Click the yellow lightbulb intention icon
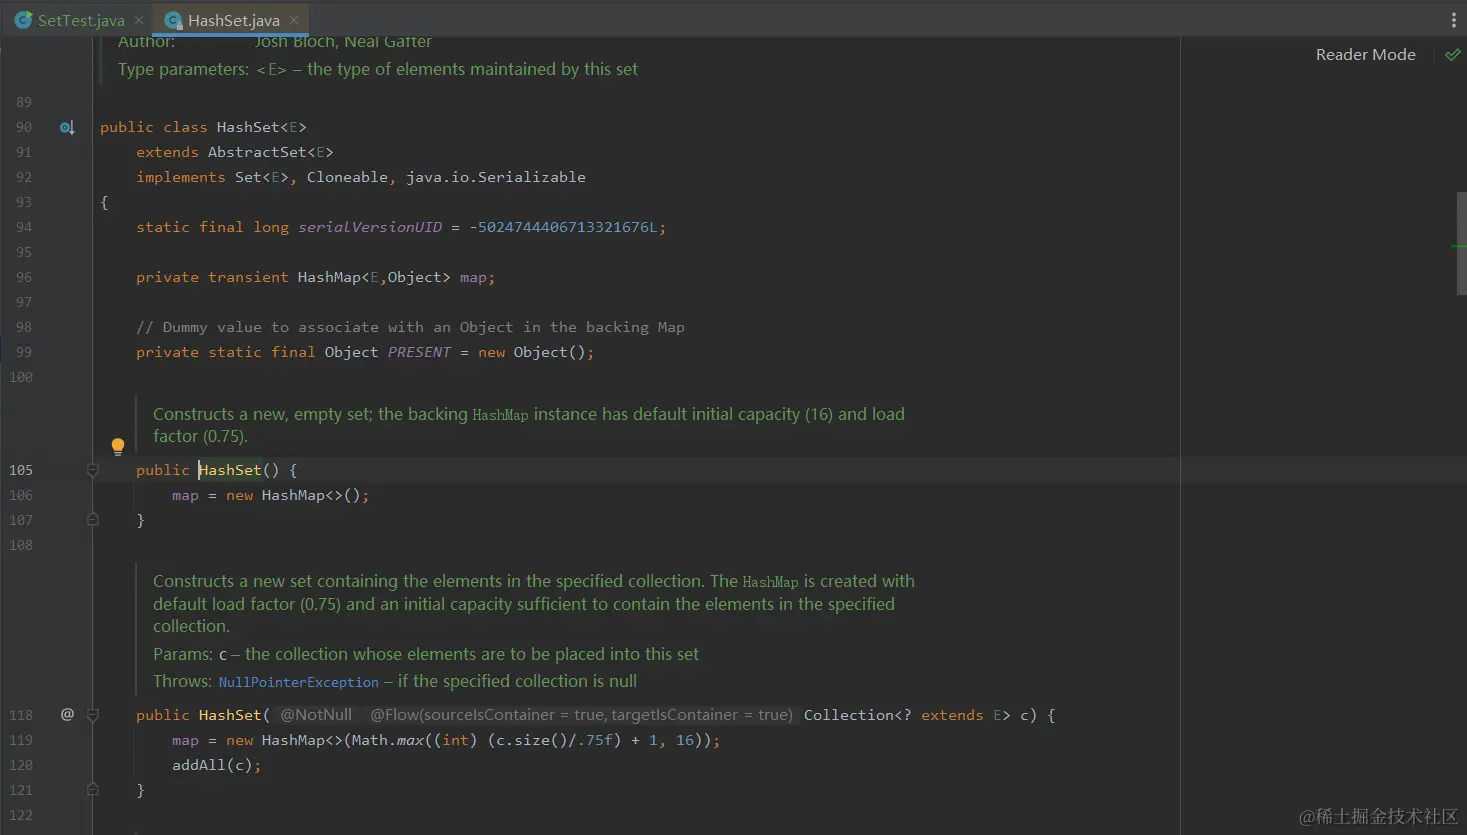The height and width of the screenshot is (835, 1467). pyautogui.click(x=117, y=446)
